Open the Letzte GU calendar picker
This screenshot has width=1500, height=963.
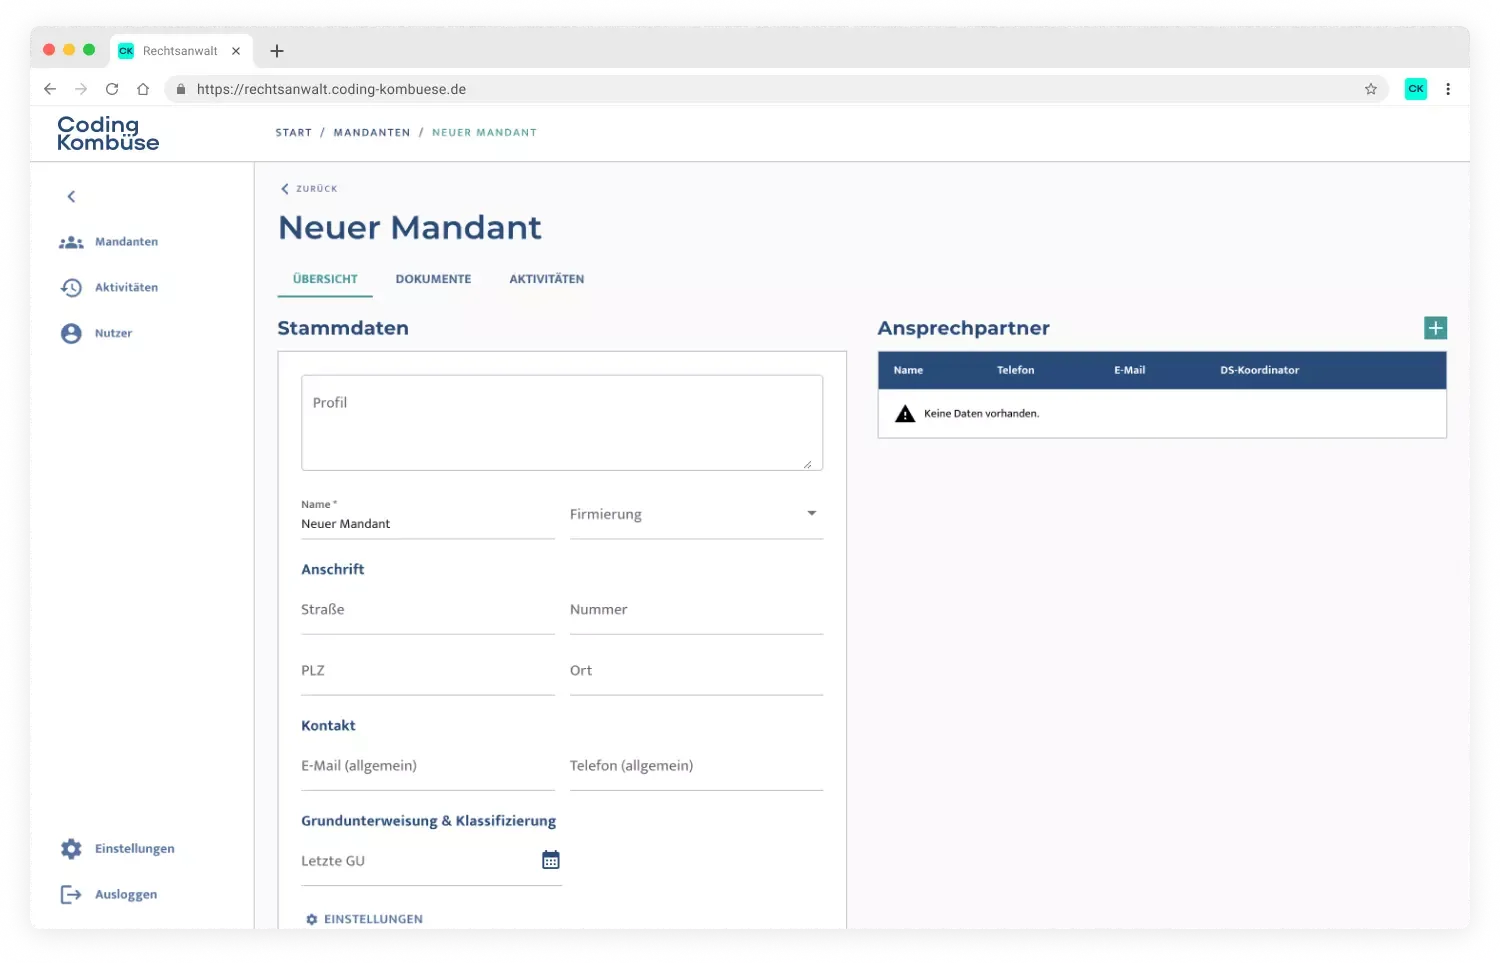(551, 860)
